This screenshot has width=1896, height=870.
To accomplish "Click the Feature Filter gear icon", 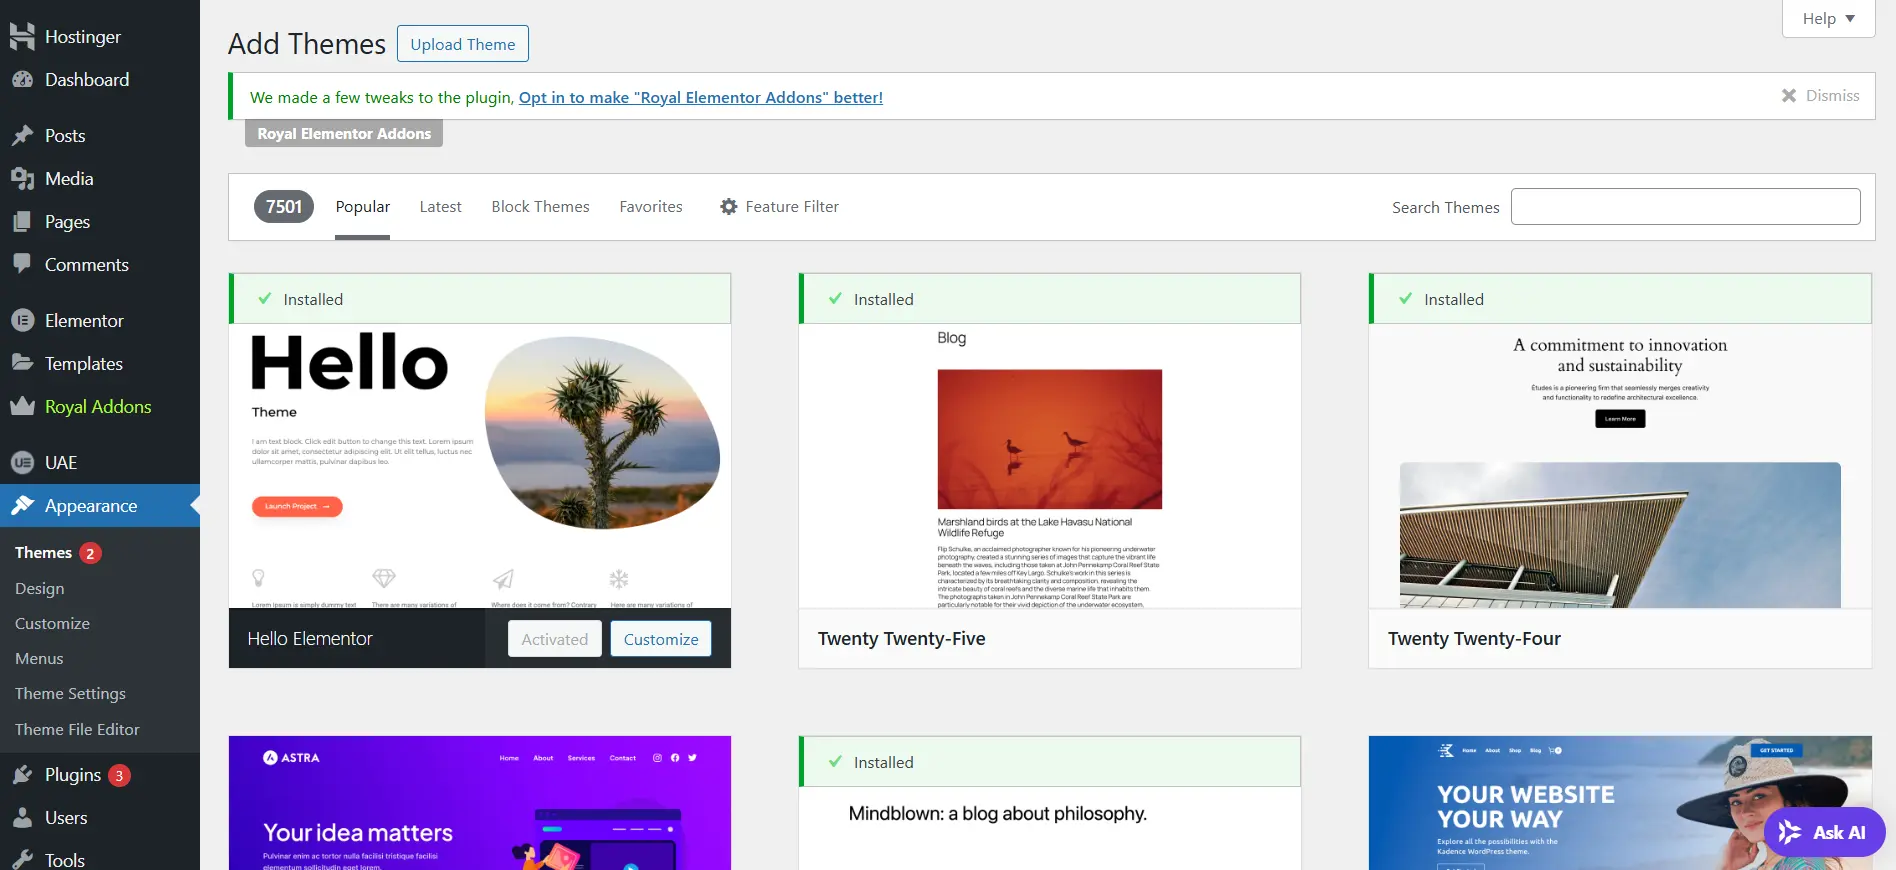I will pos(729,207).
